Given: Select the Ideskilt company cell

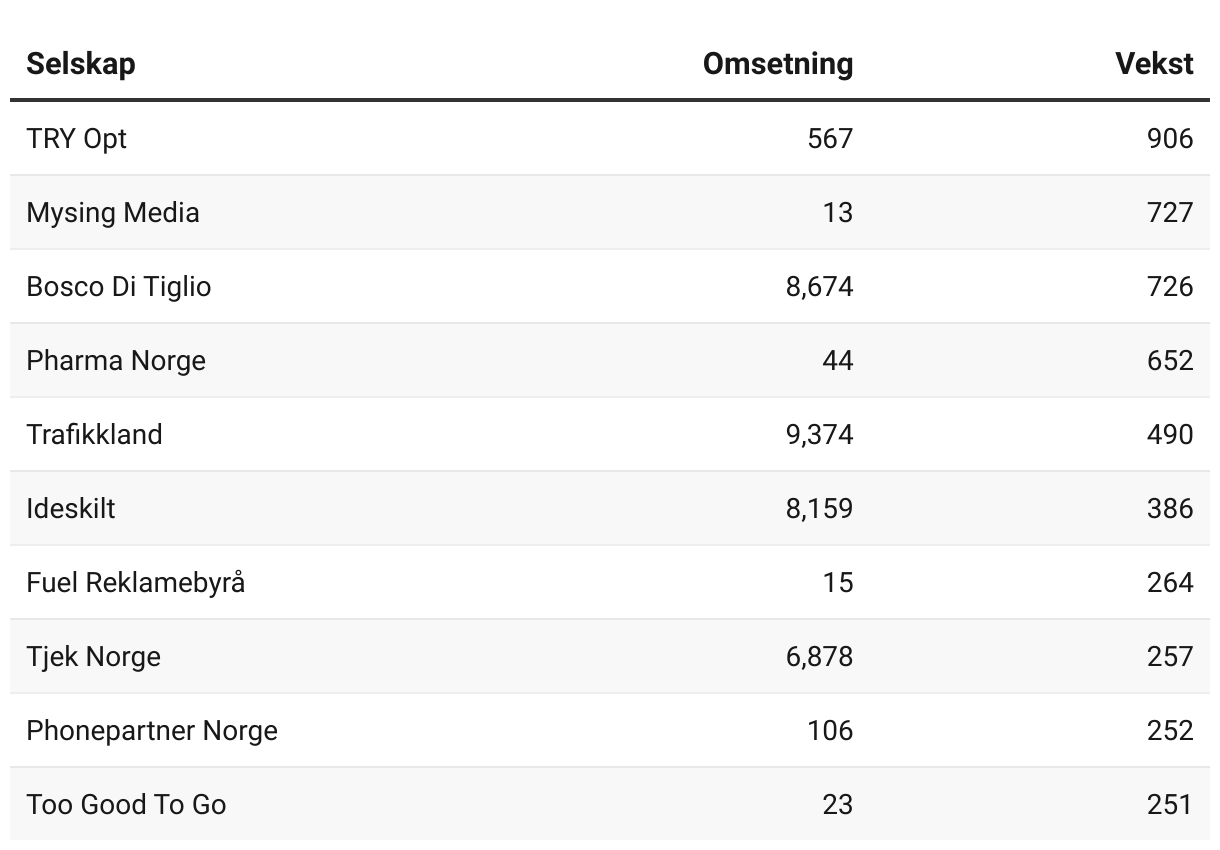Looking at the screenshot, I should tap(71, 508).
